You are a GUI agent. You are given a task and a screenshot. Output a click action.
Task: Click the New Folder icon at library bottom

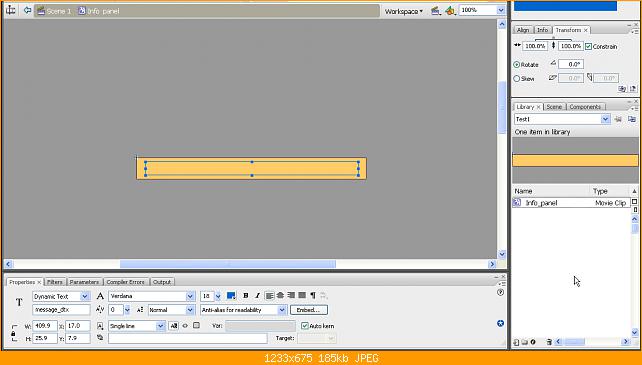point(524,342)
